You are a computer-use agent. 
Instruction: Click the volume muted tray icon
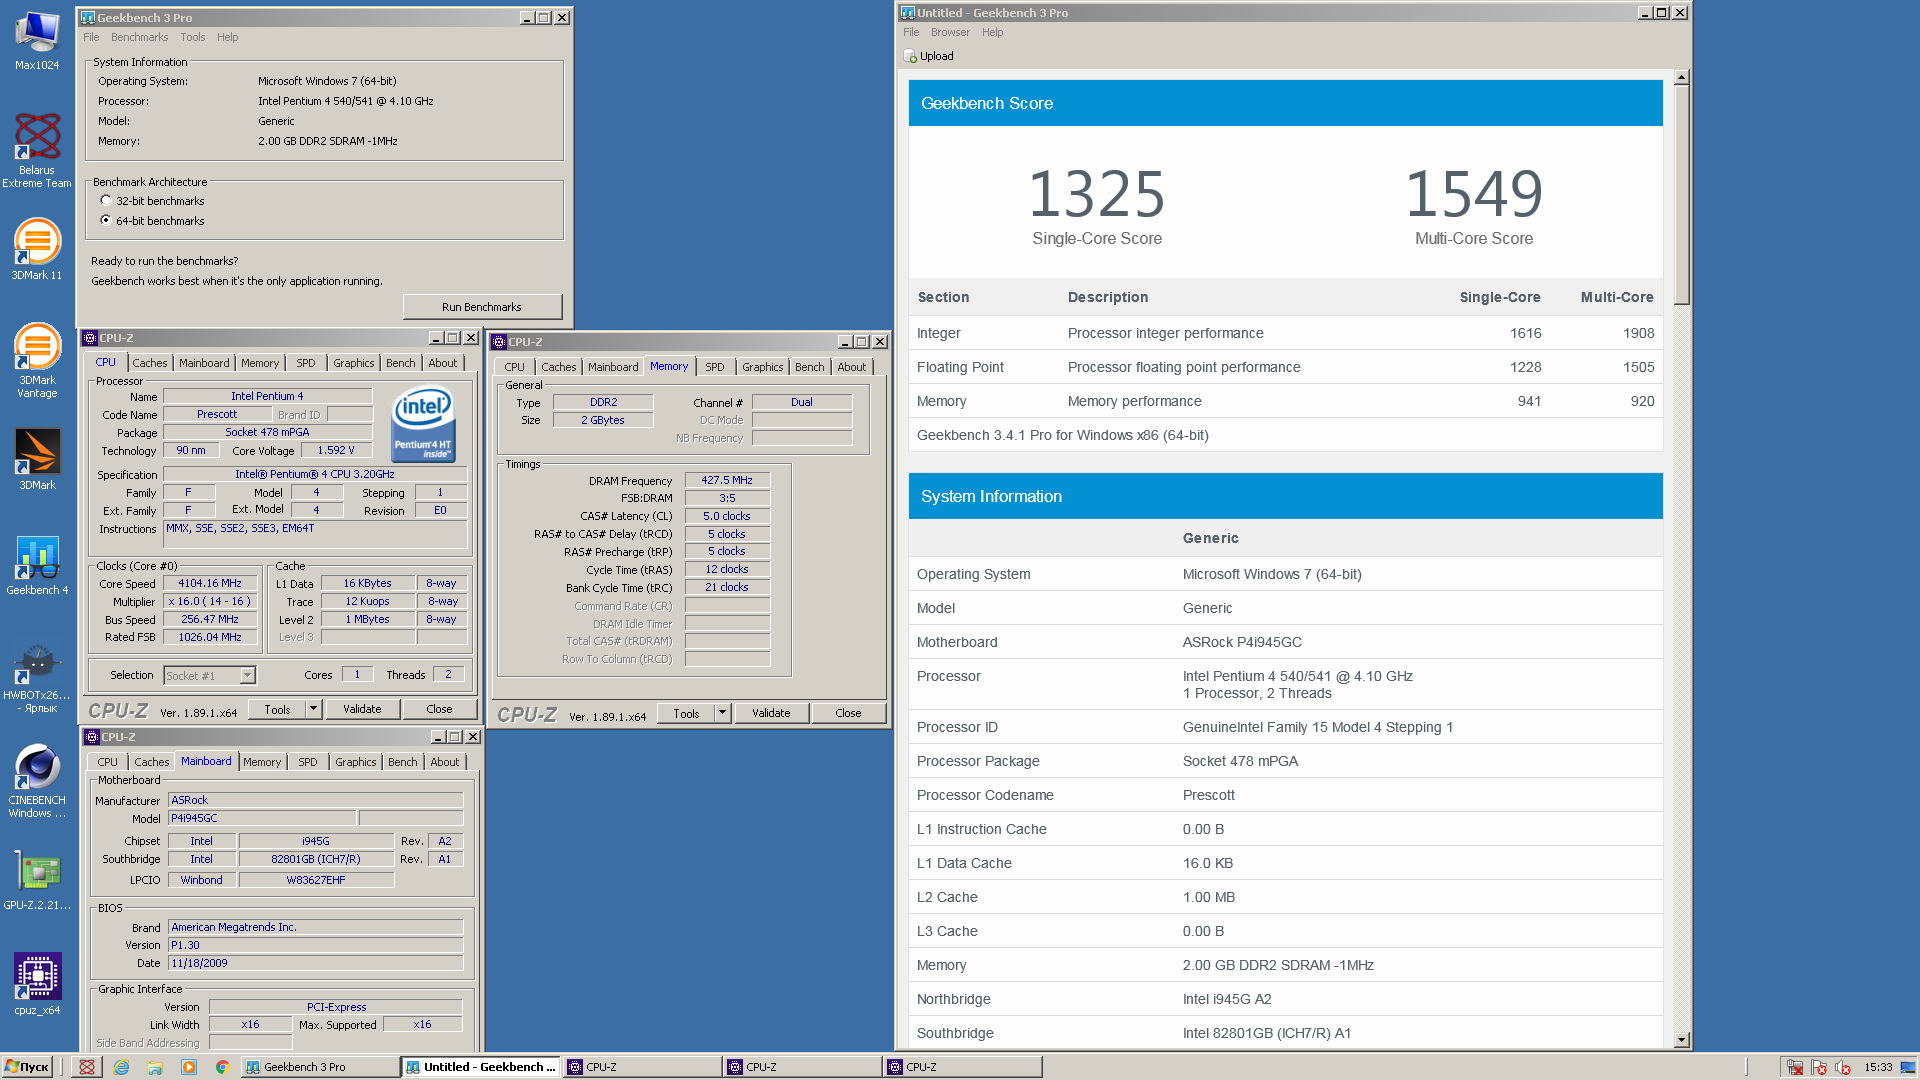1843,1067
